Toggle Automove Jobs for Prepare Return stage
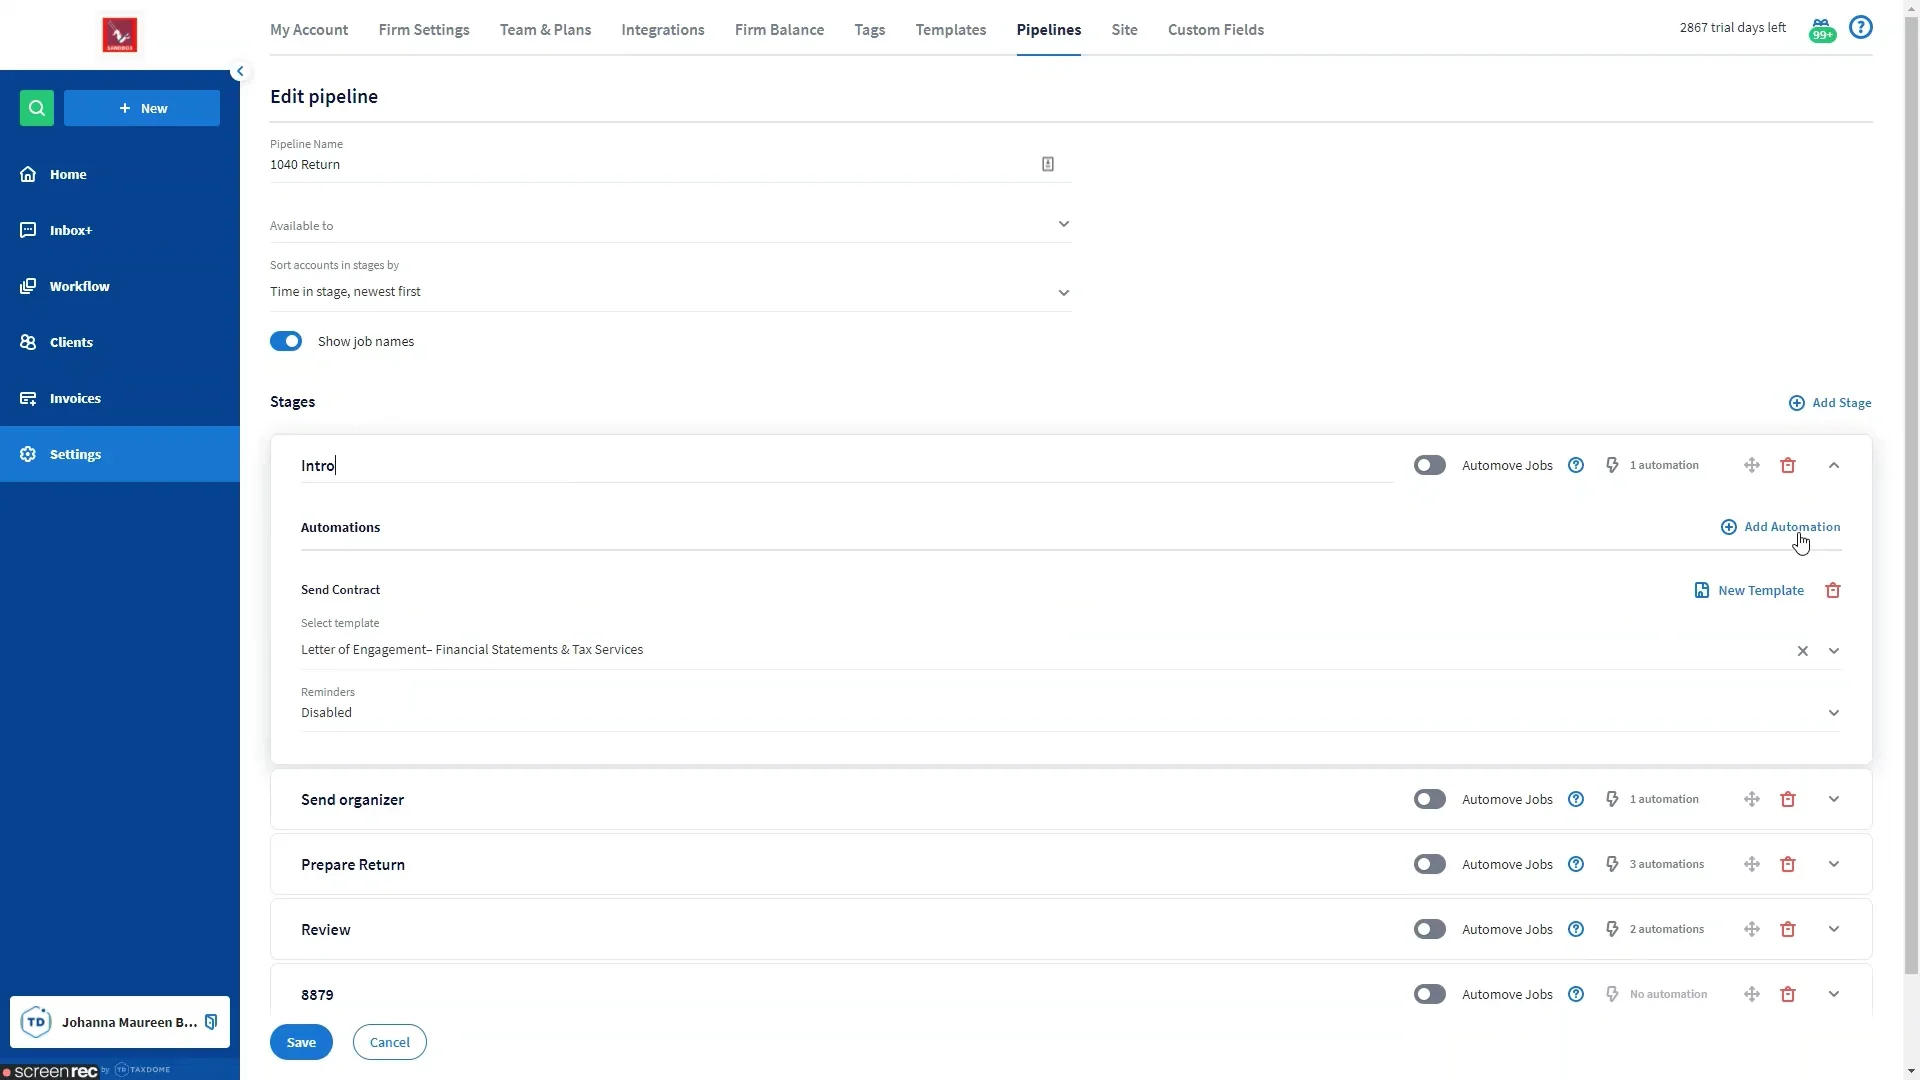Screen dimensions: 1920x1080 (x=1430, y=864)
